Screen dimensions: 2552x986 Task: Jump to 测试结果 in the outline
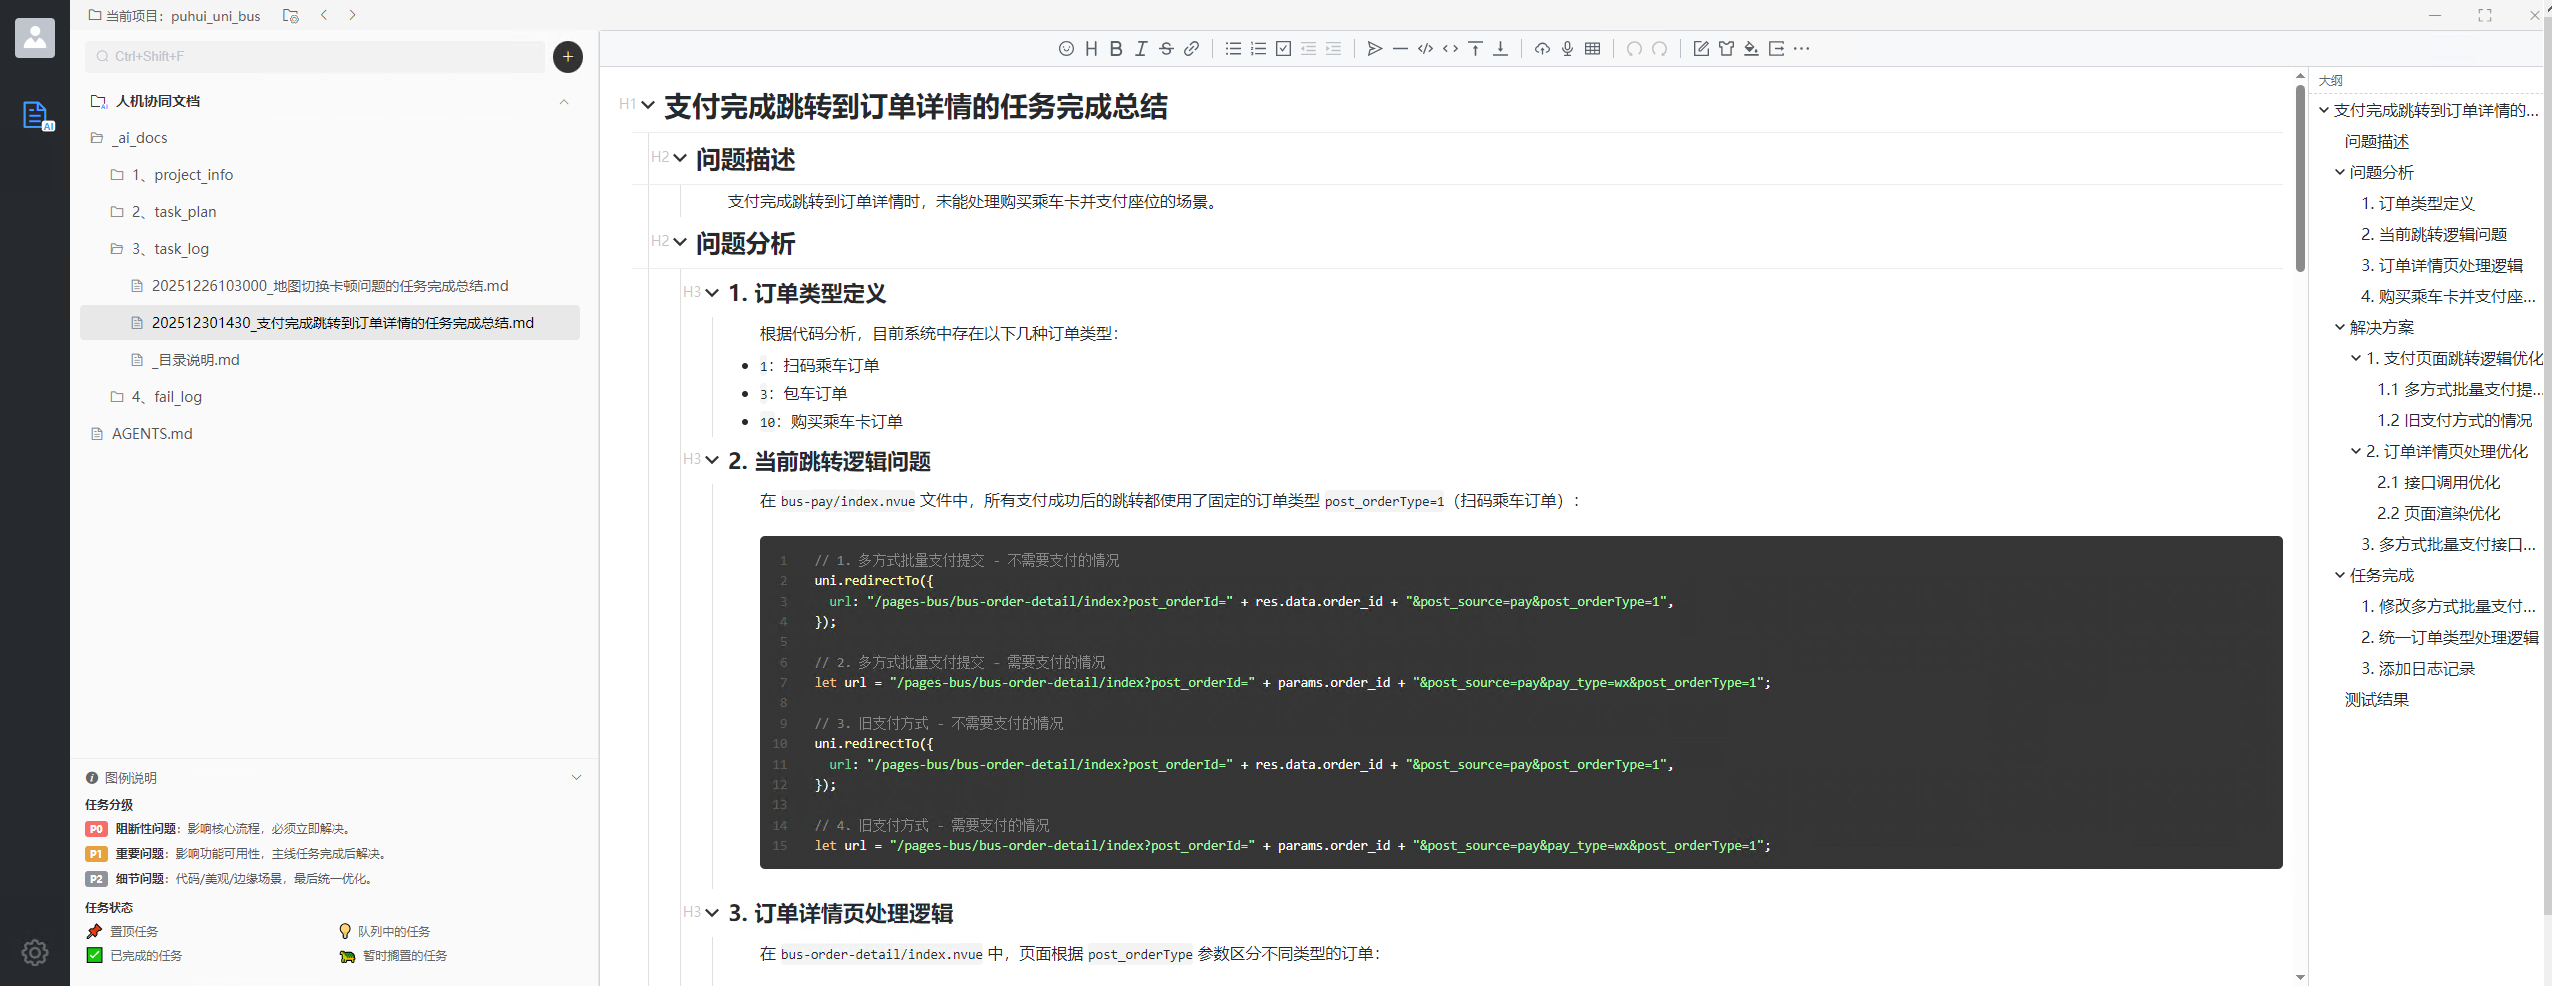click(x=2376, y=700)
